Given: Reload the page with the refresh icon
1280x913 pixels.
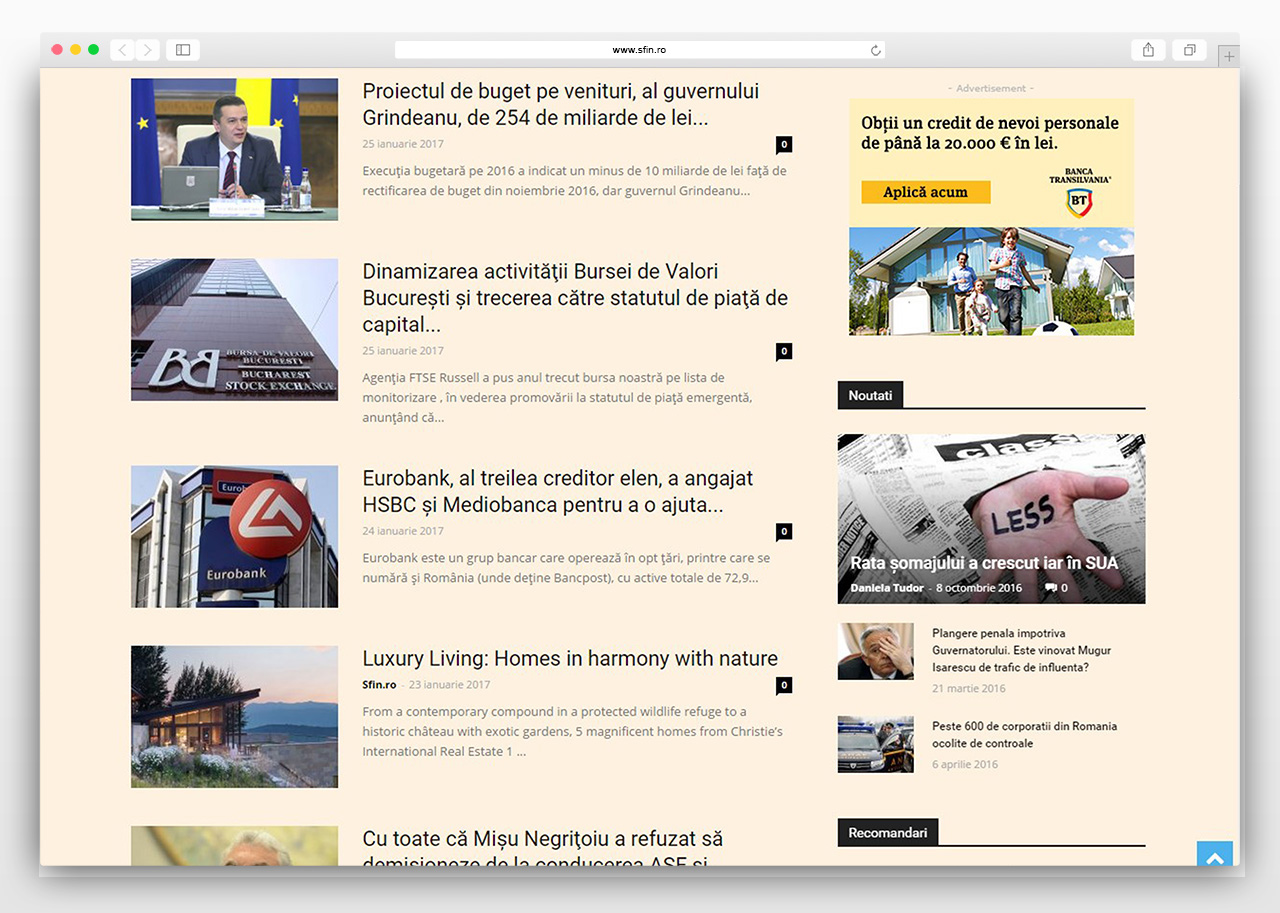Looking at the screenshot, I should (876, 50).
